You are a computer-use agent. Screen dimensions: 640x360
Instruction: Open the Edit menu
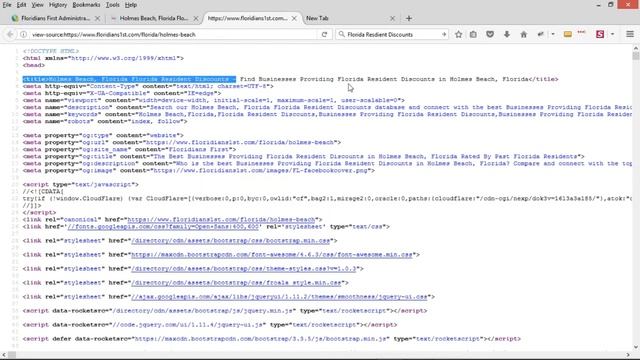[x=21, y=5]
